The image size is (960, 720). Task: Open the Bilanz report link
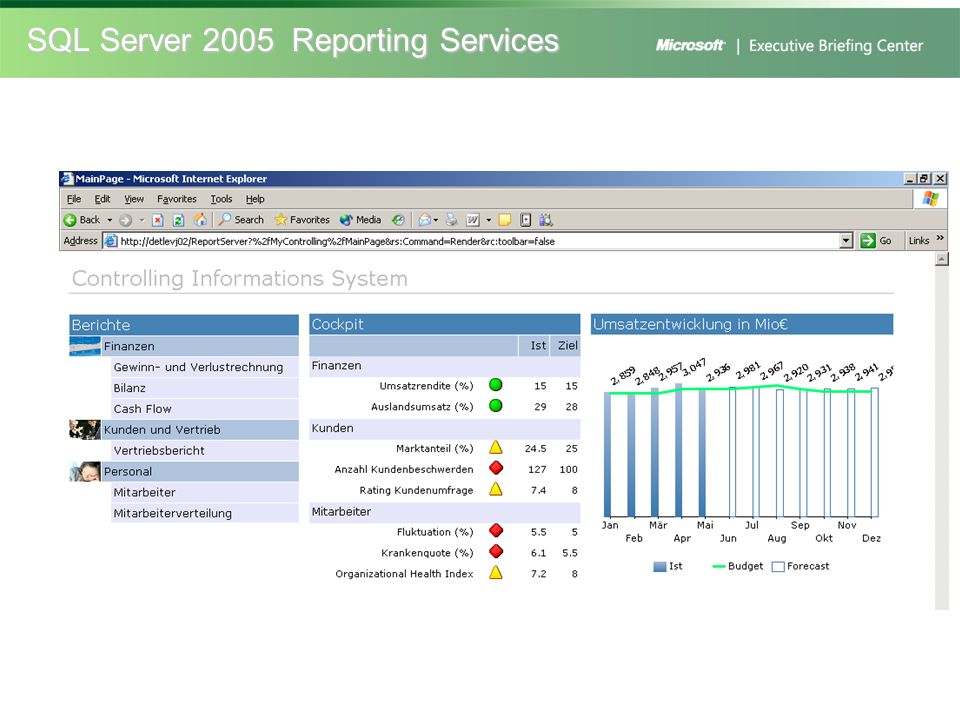(x=129, y=388)
